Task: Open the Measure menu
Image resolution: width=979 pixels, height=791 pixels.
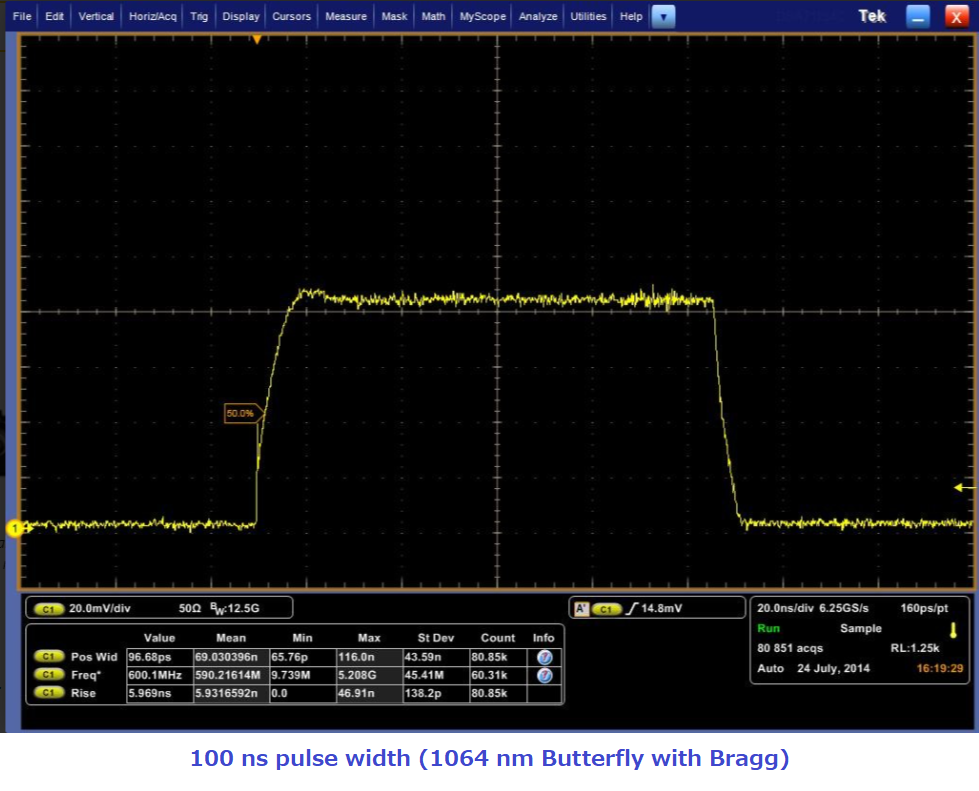Action: (346, 17)
